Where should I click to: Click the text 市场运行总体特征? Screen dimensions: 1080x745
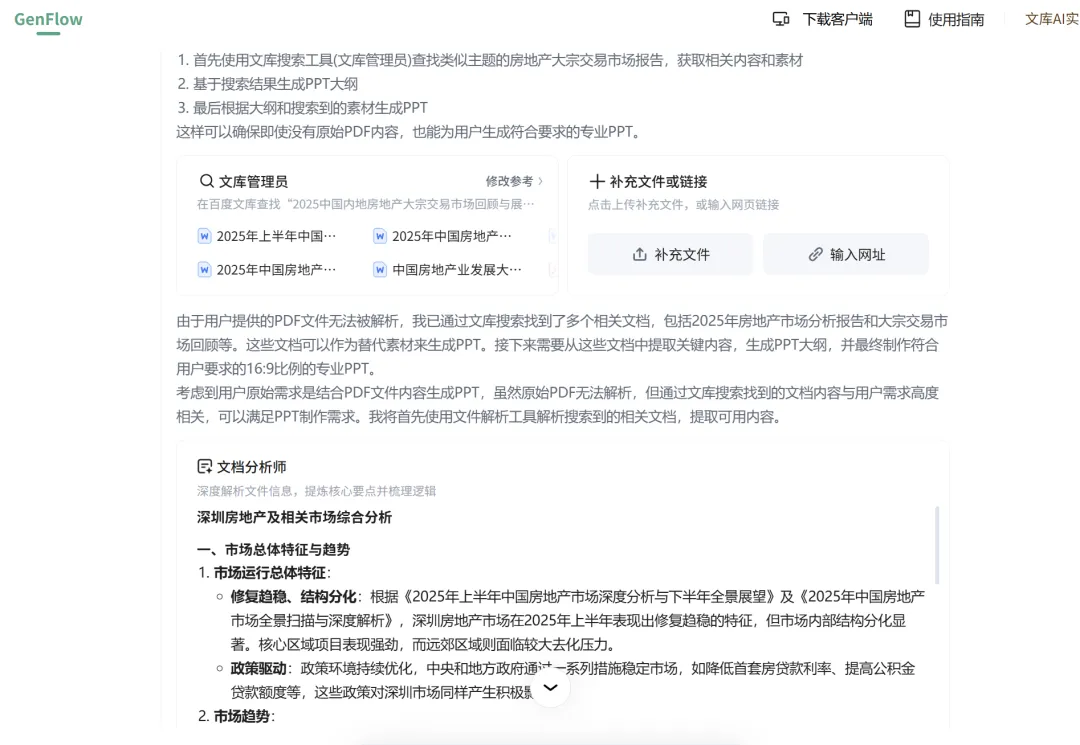click(x=270, y=572)
